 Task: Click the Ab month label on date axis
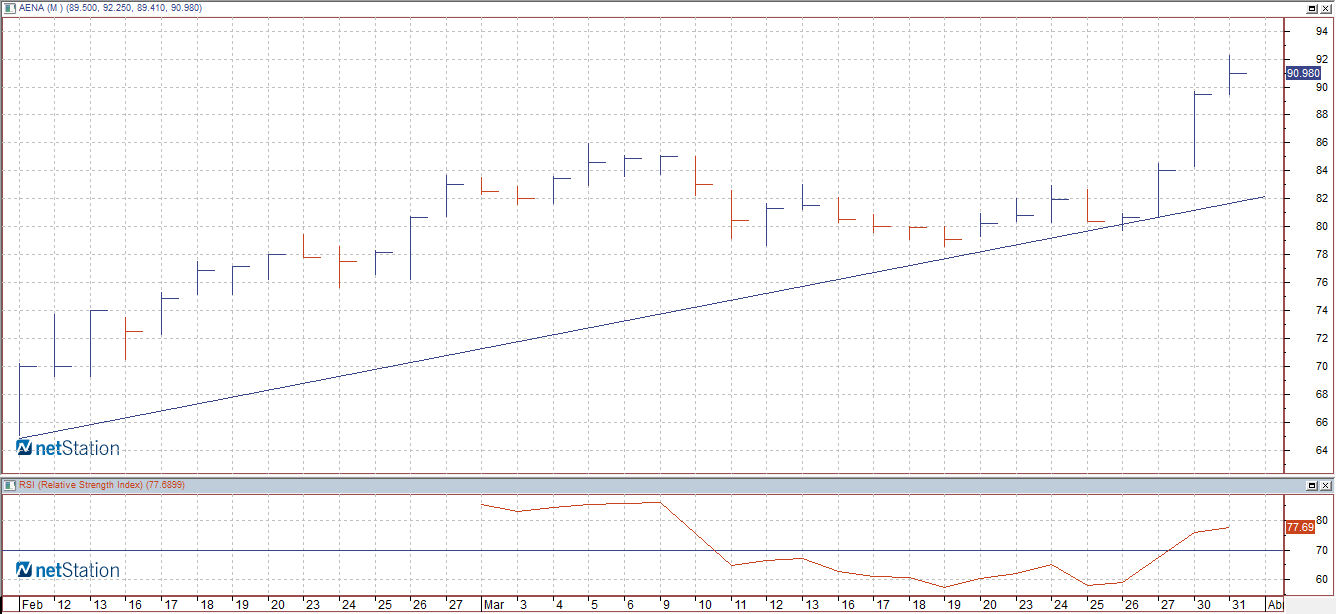coord(1275,605)
